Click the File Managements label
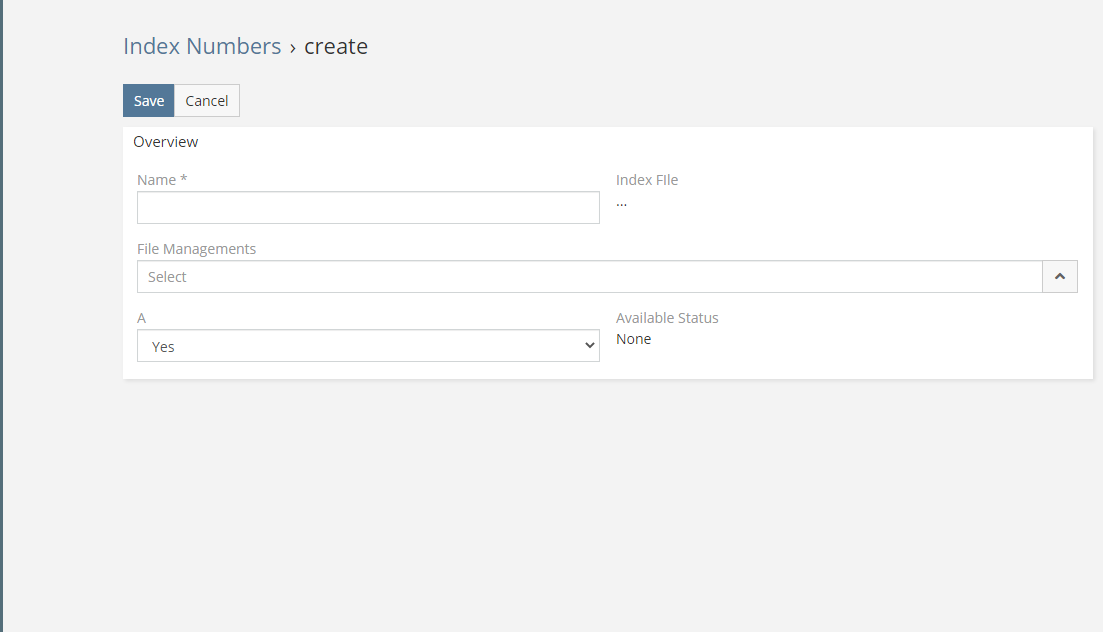1103x632 pixels. click(196, 249)
